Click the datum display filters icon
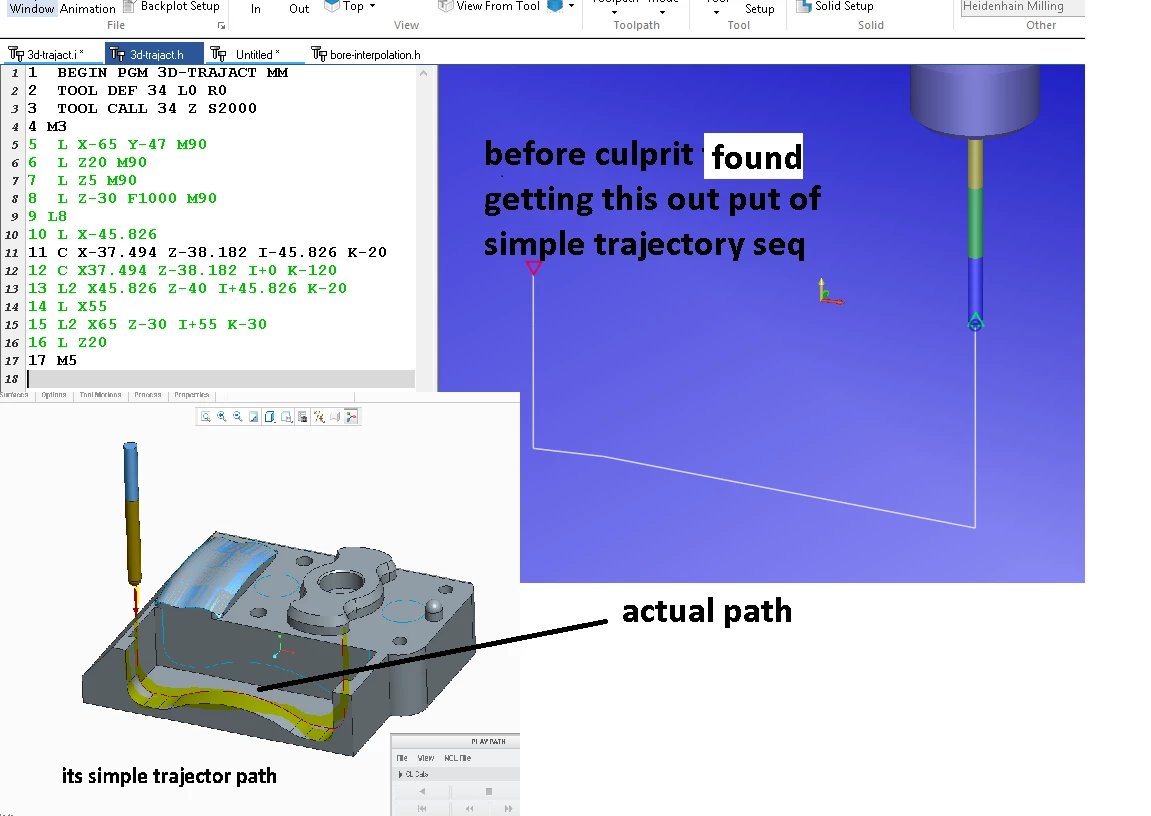This screenshot has width=1151, height=816. [319, 417]
